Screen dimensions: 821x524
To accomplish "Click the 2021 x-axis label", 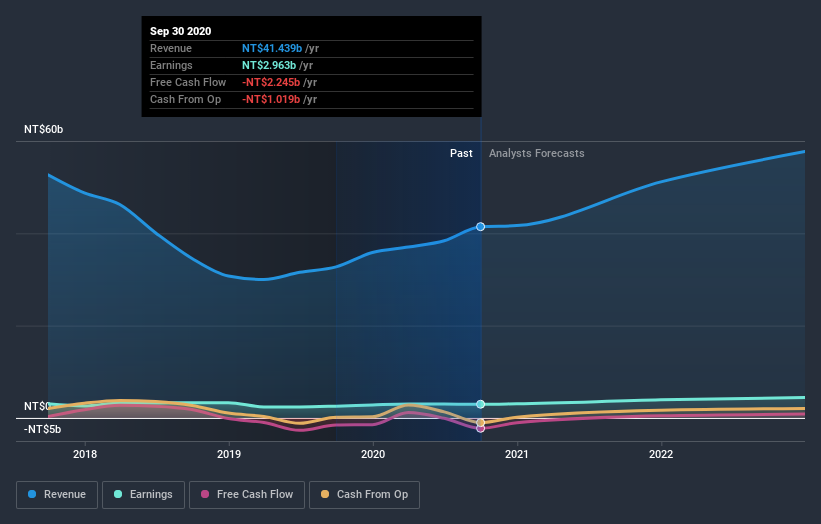I will click(x=517, y=454).
